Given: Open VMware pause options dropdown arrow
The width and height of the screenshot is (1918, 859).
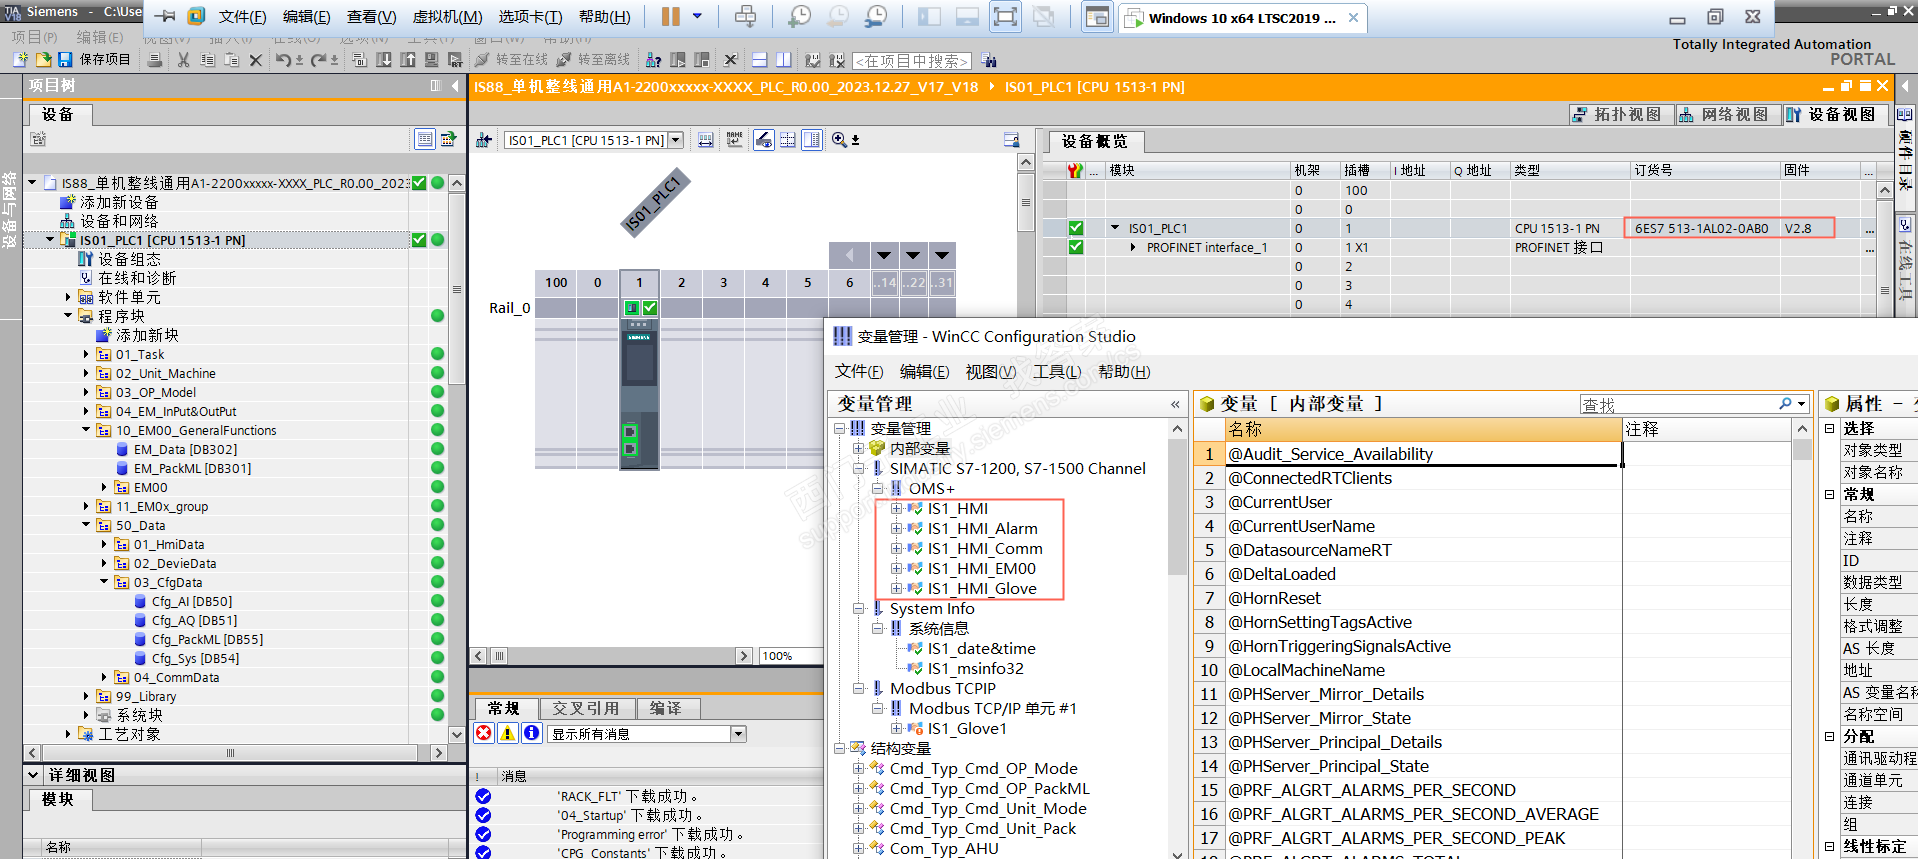Looking at the screenshot, I should 697,16.
